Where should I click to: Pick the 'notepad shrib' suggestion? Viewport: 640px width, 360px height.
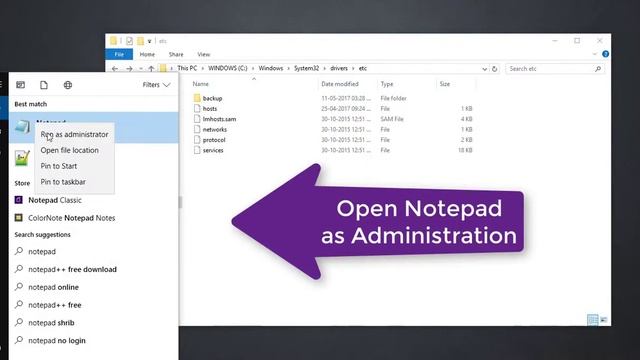click(x=51, y=323)
